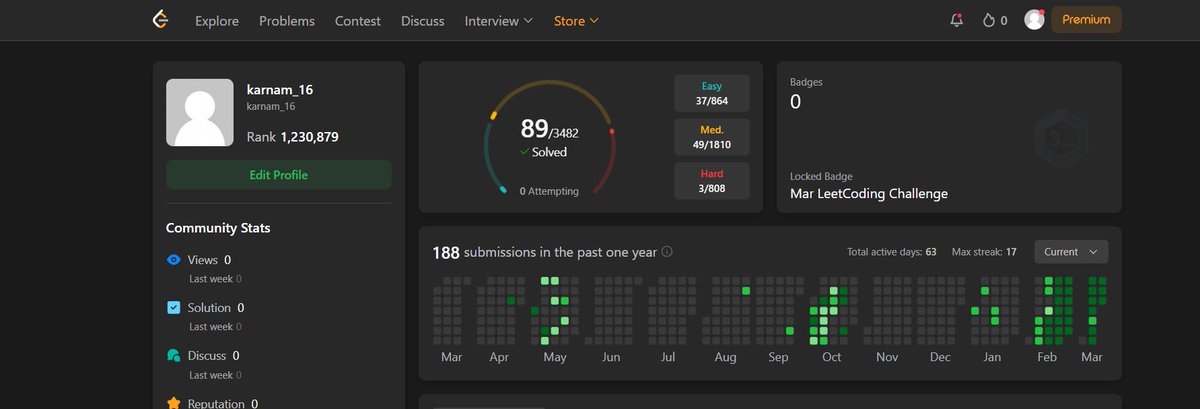Open the Explore page
The image size is (1200, 409).
pos(217,20)
